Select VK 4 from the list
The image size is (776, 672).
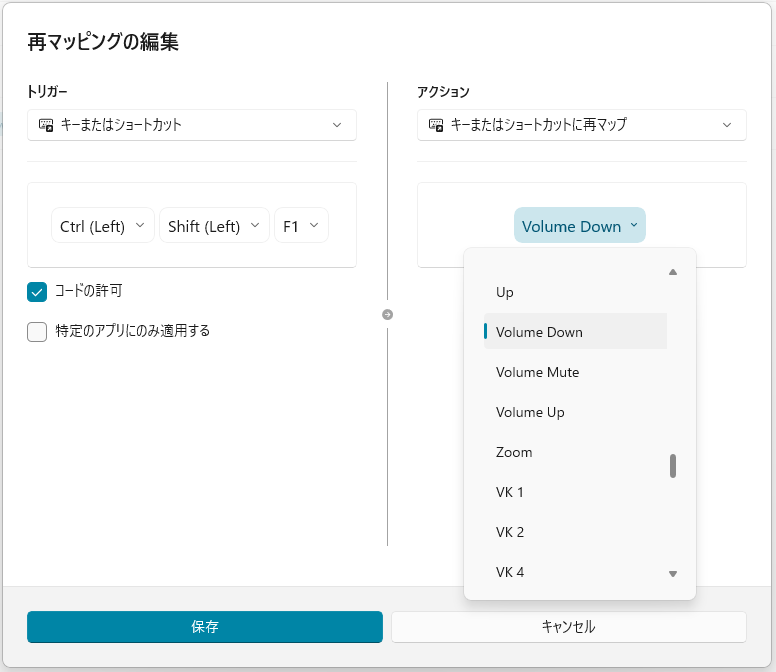(575, 572)
